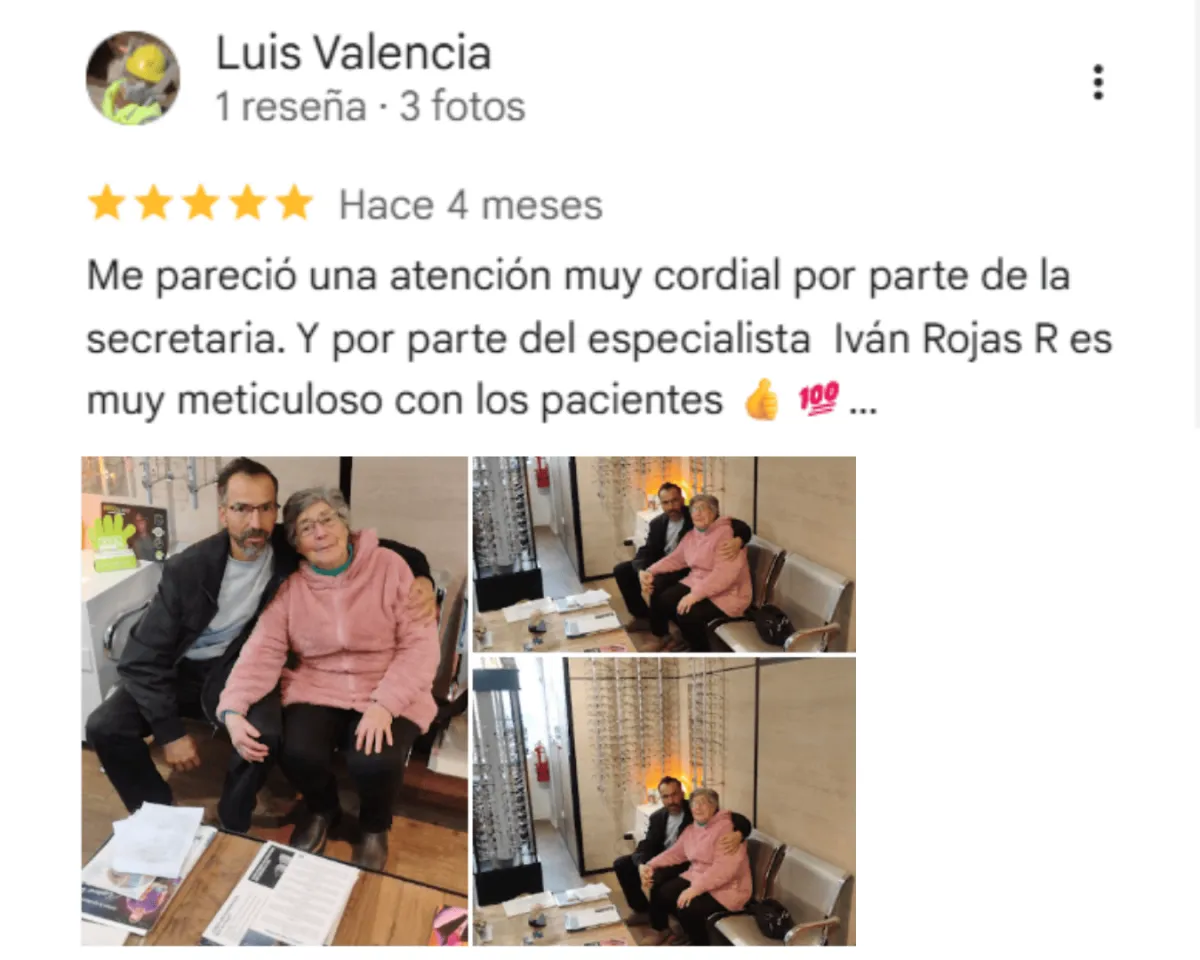The image size is (1200, 960).
Task: Click the '3 fotos' count text
Action: 462,107
